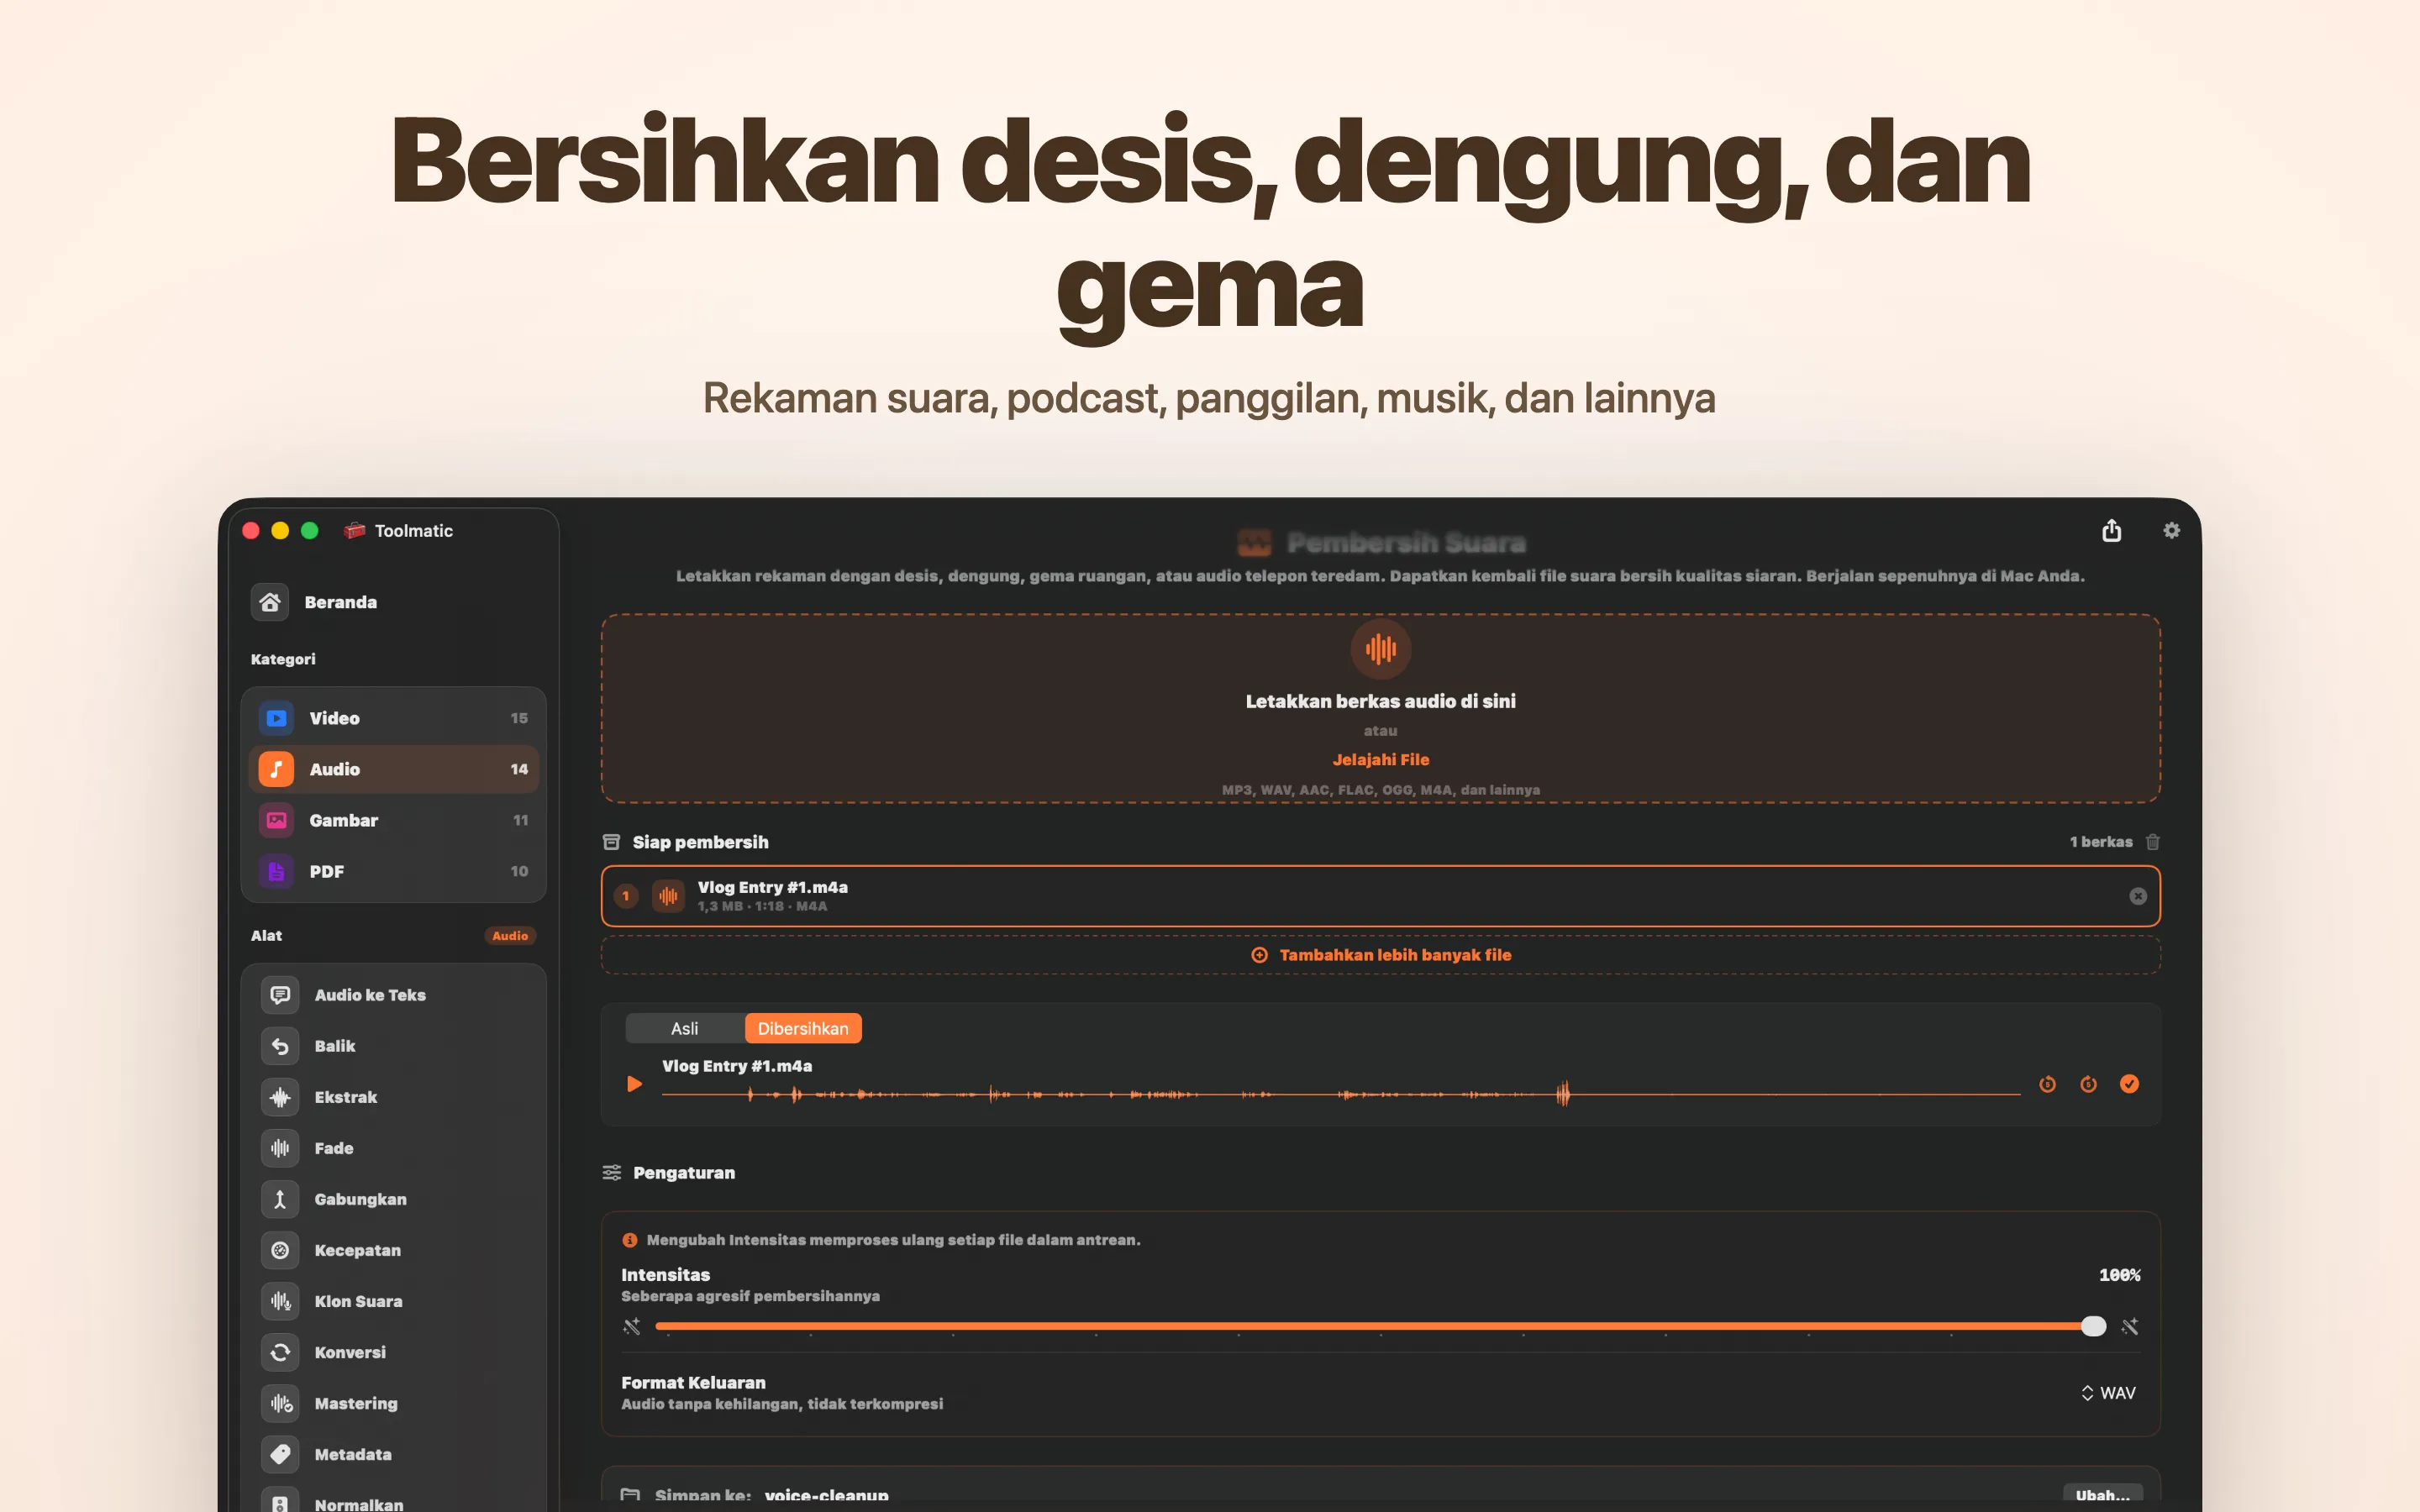Click the Intensitas slider handle
Screen dimensions: 2420x1512
[x=2093, y=1326]
